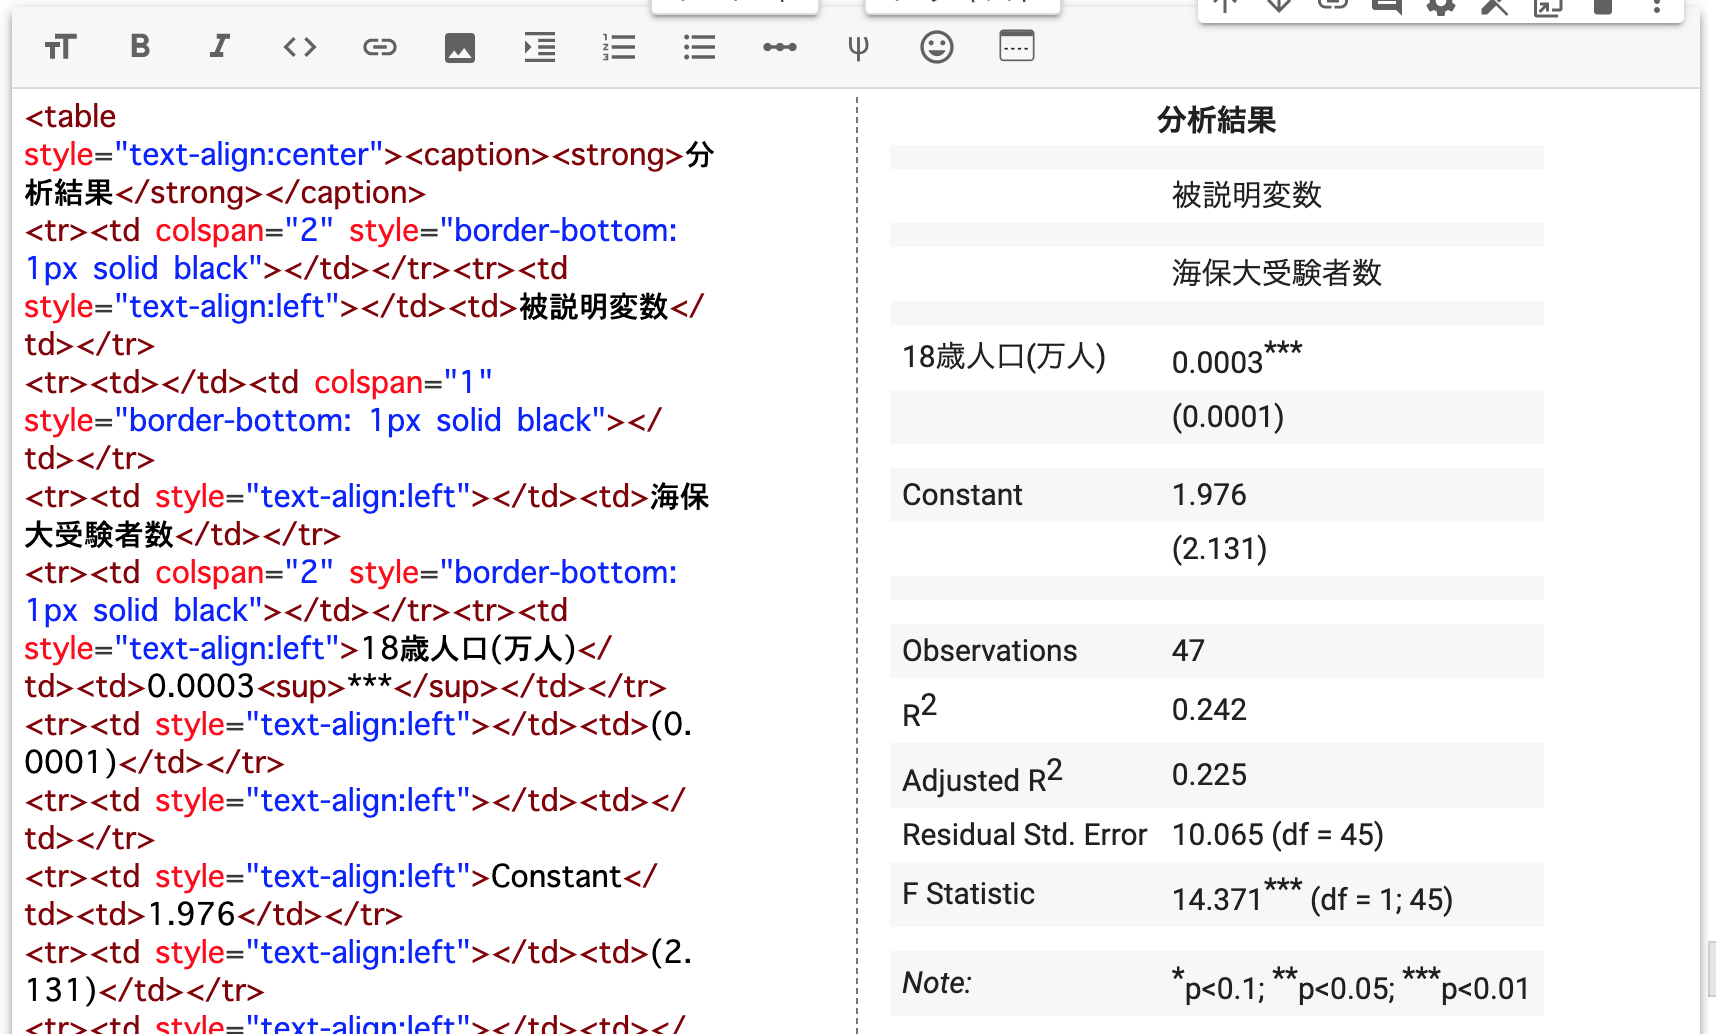Insert LaTeX with the psi icon

858,47
